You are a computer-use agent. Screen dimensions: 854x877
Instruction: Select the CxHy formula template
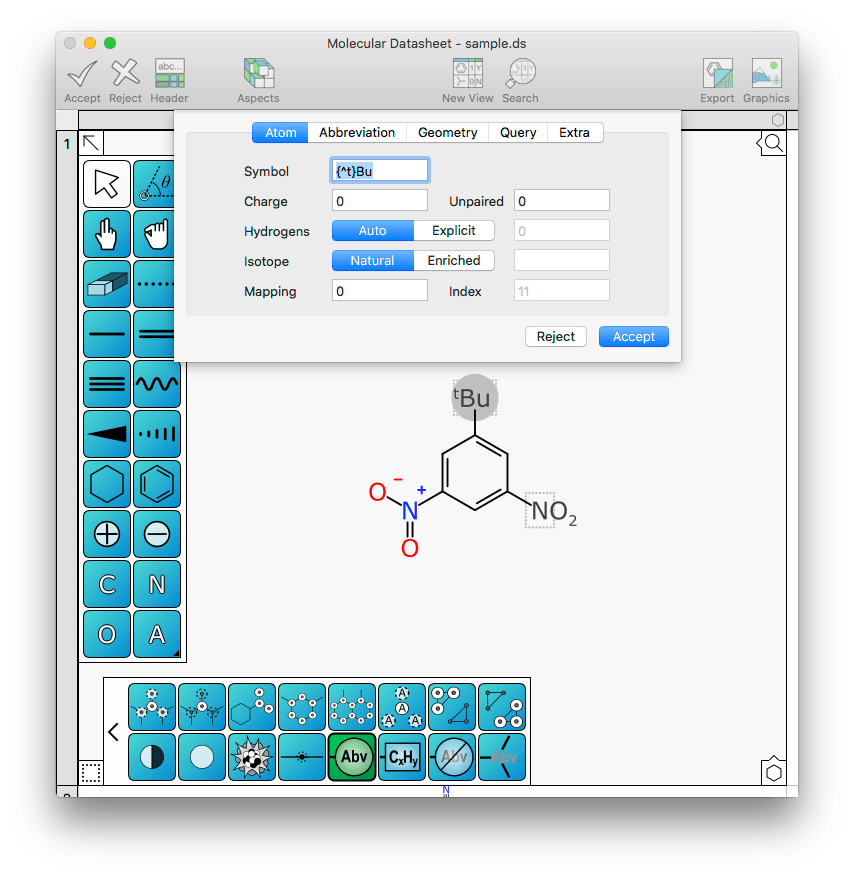pos(402,757)
